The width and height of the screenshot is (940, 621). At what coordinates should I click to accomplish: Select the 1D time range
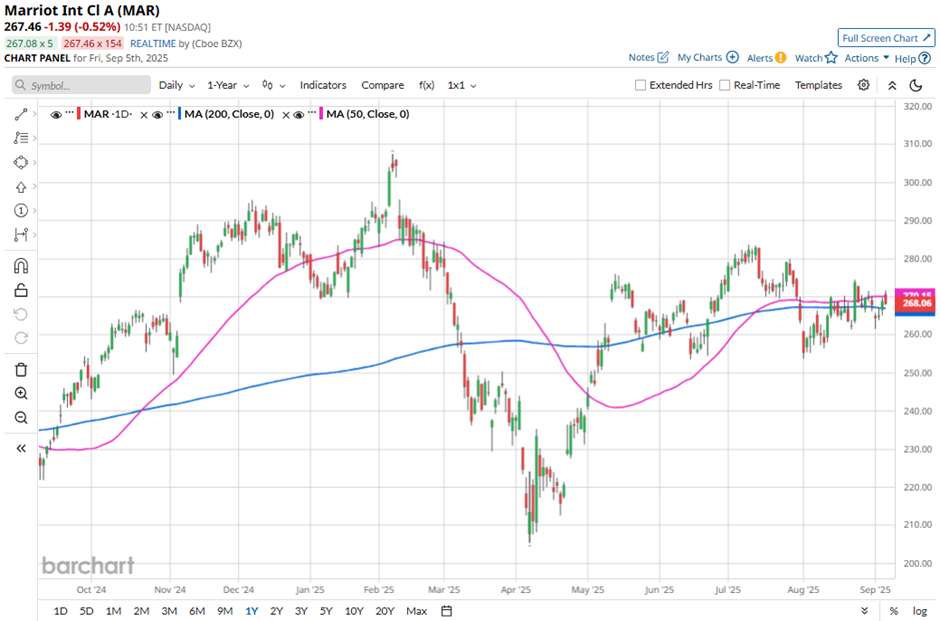click(61, 611)
